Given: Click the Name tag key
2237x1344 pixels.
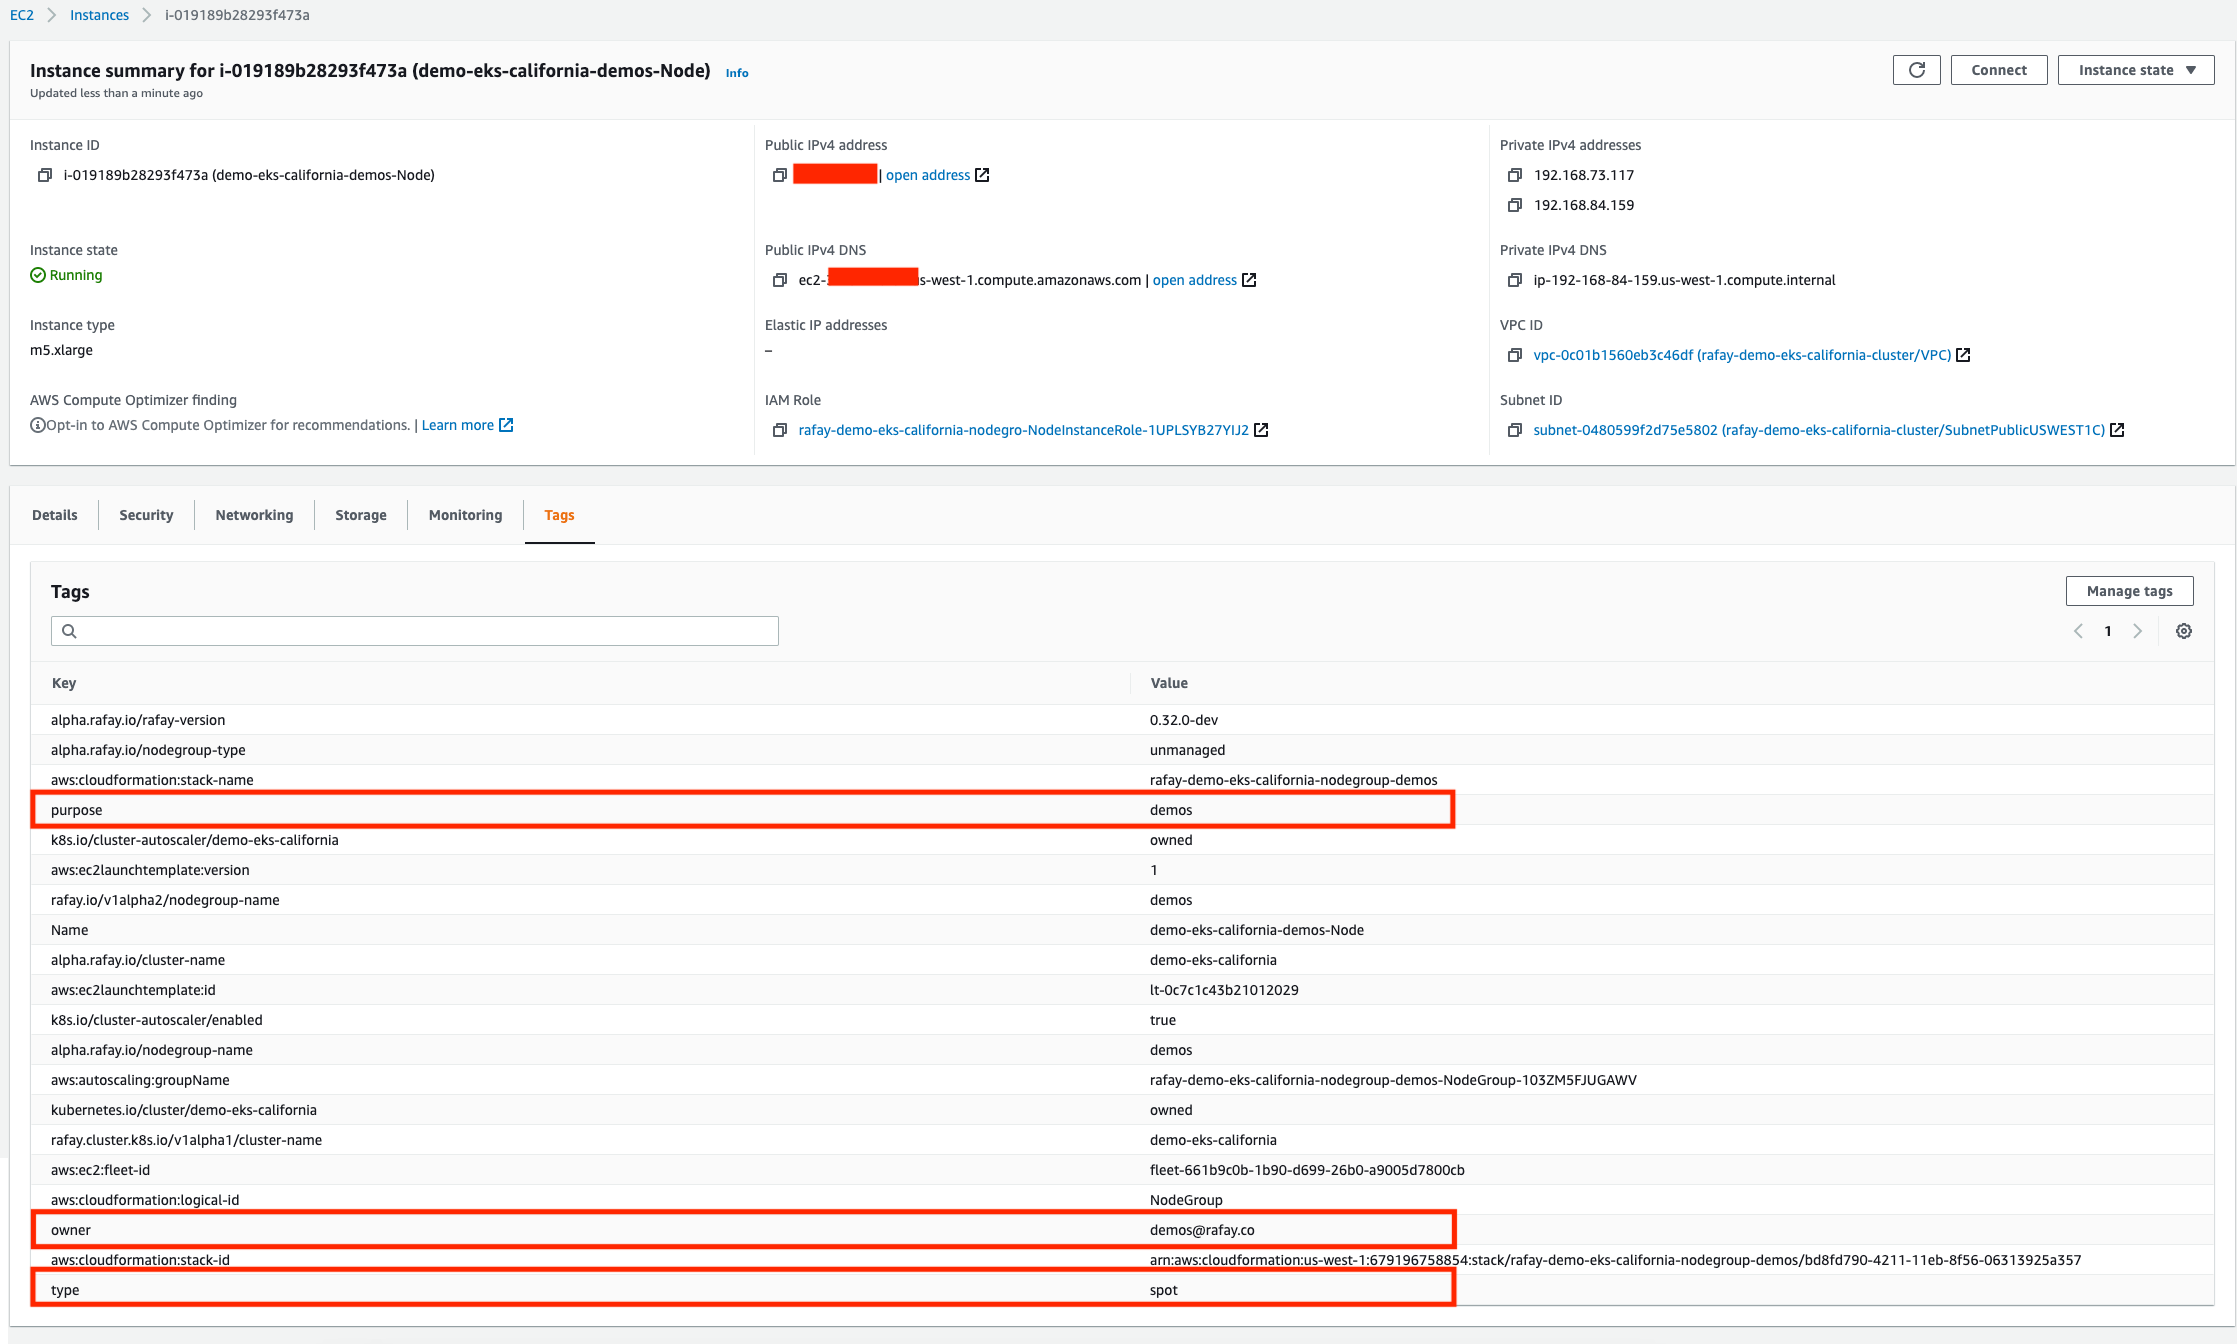Looking at the screenshot, I should tap(70, 930).
